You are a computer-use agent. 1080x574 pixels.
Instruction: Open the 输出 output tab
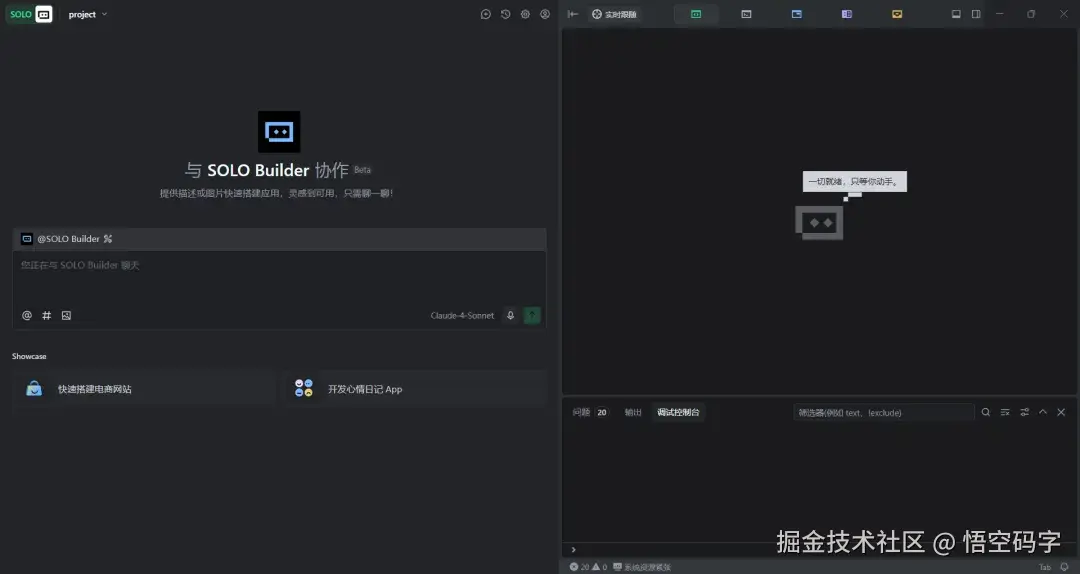pyautogui.click(x=633, y=413)
